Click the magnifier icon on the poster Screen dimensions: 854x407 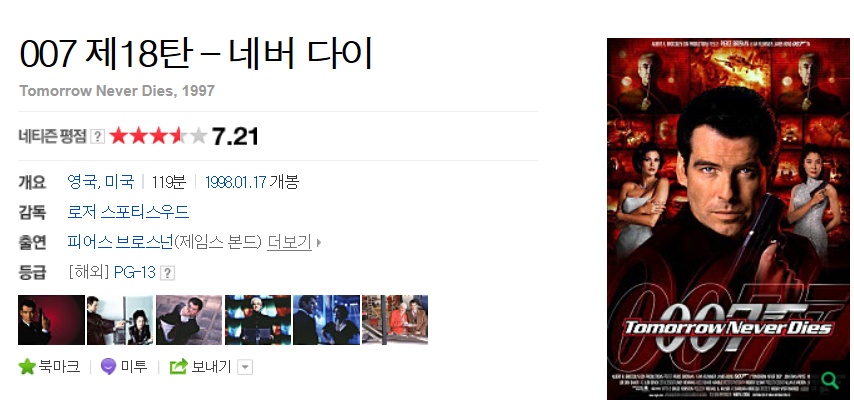[829, 380]
